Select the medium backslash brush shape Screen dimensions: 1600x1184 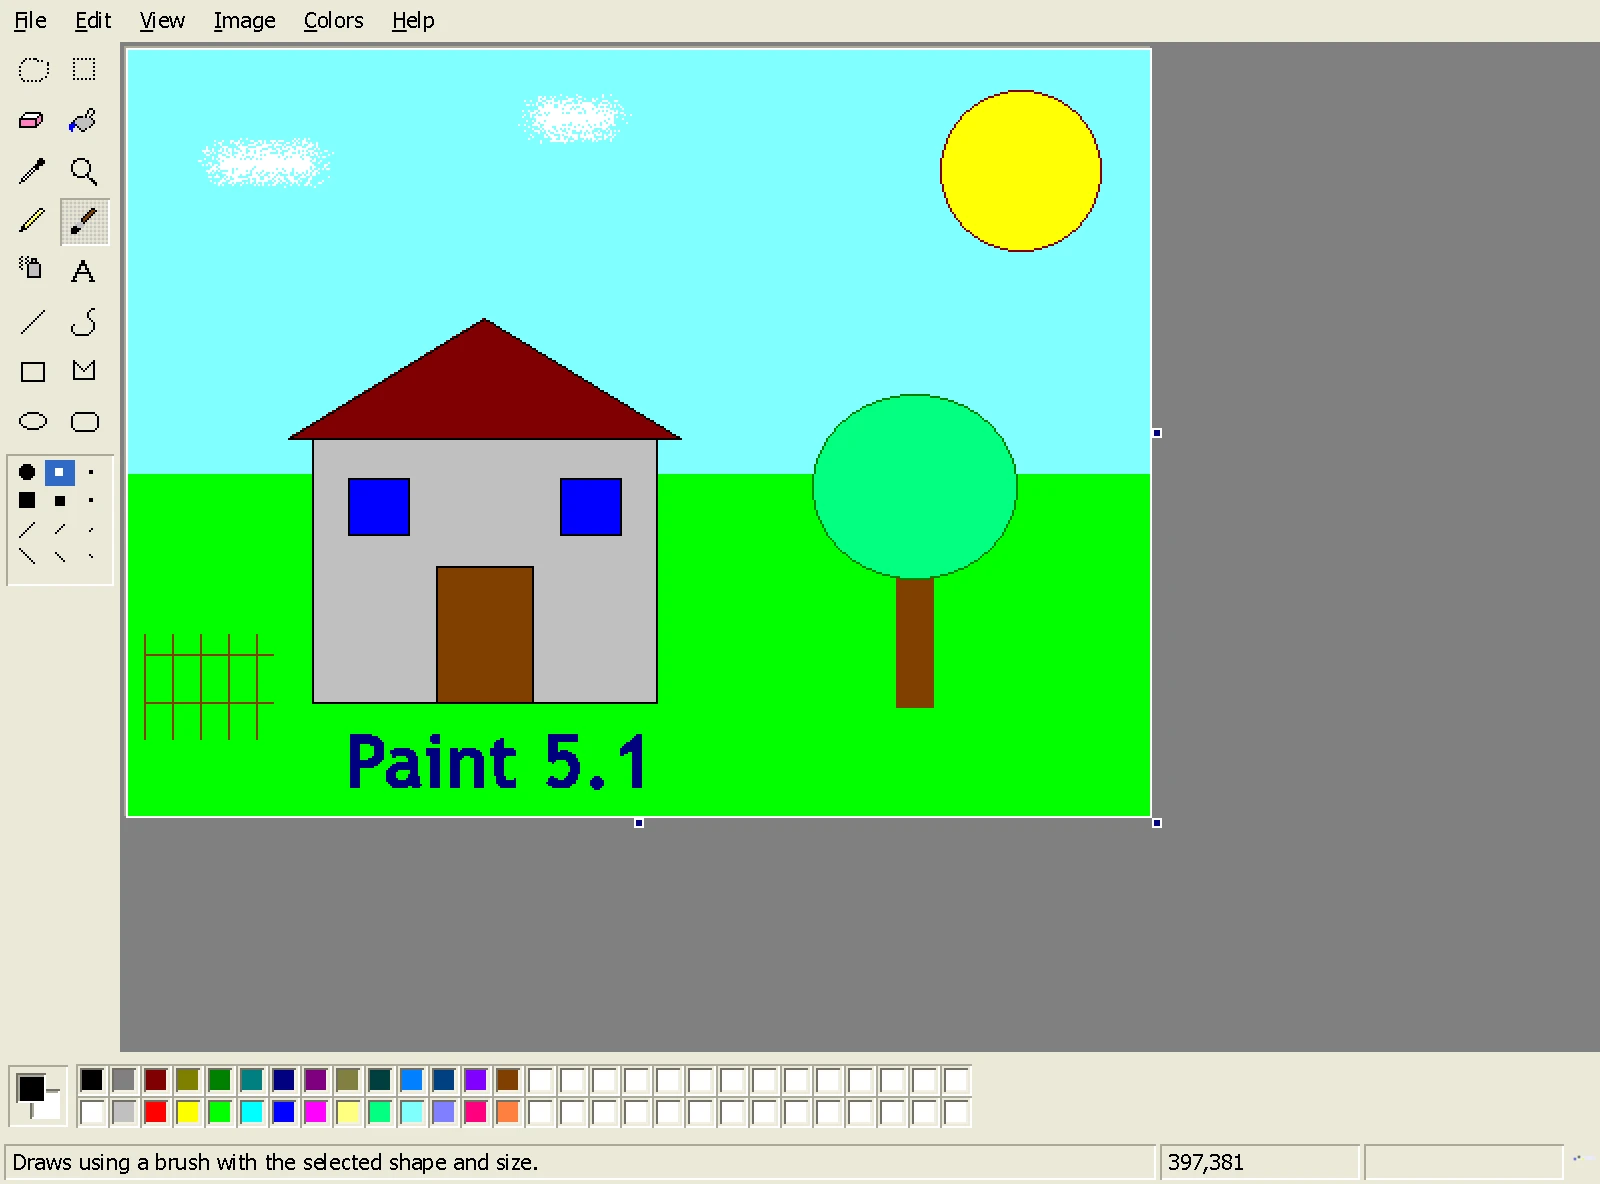[x=60, y=556]
